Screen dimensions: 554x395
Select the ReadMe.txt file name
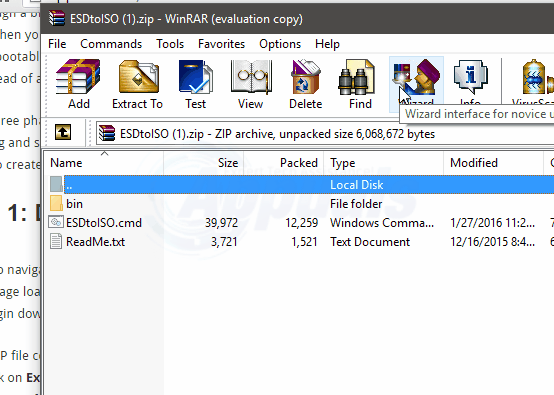(x=95, y=242)
